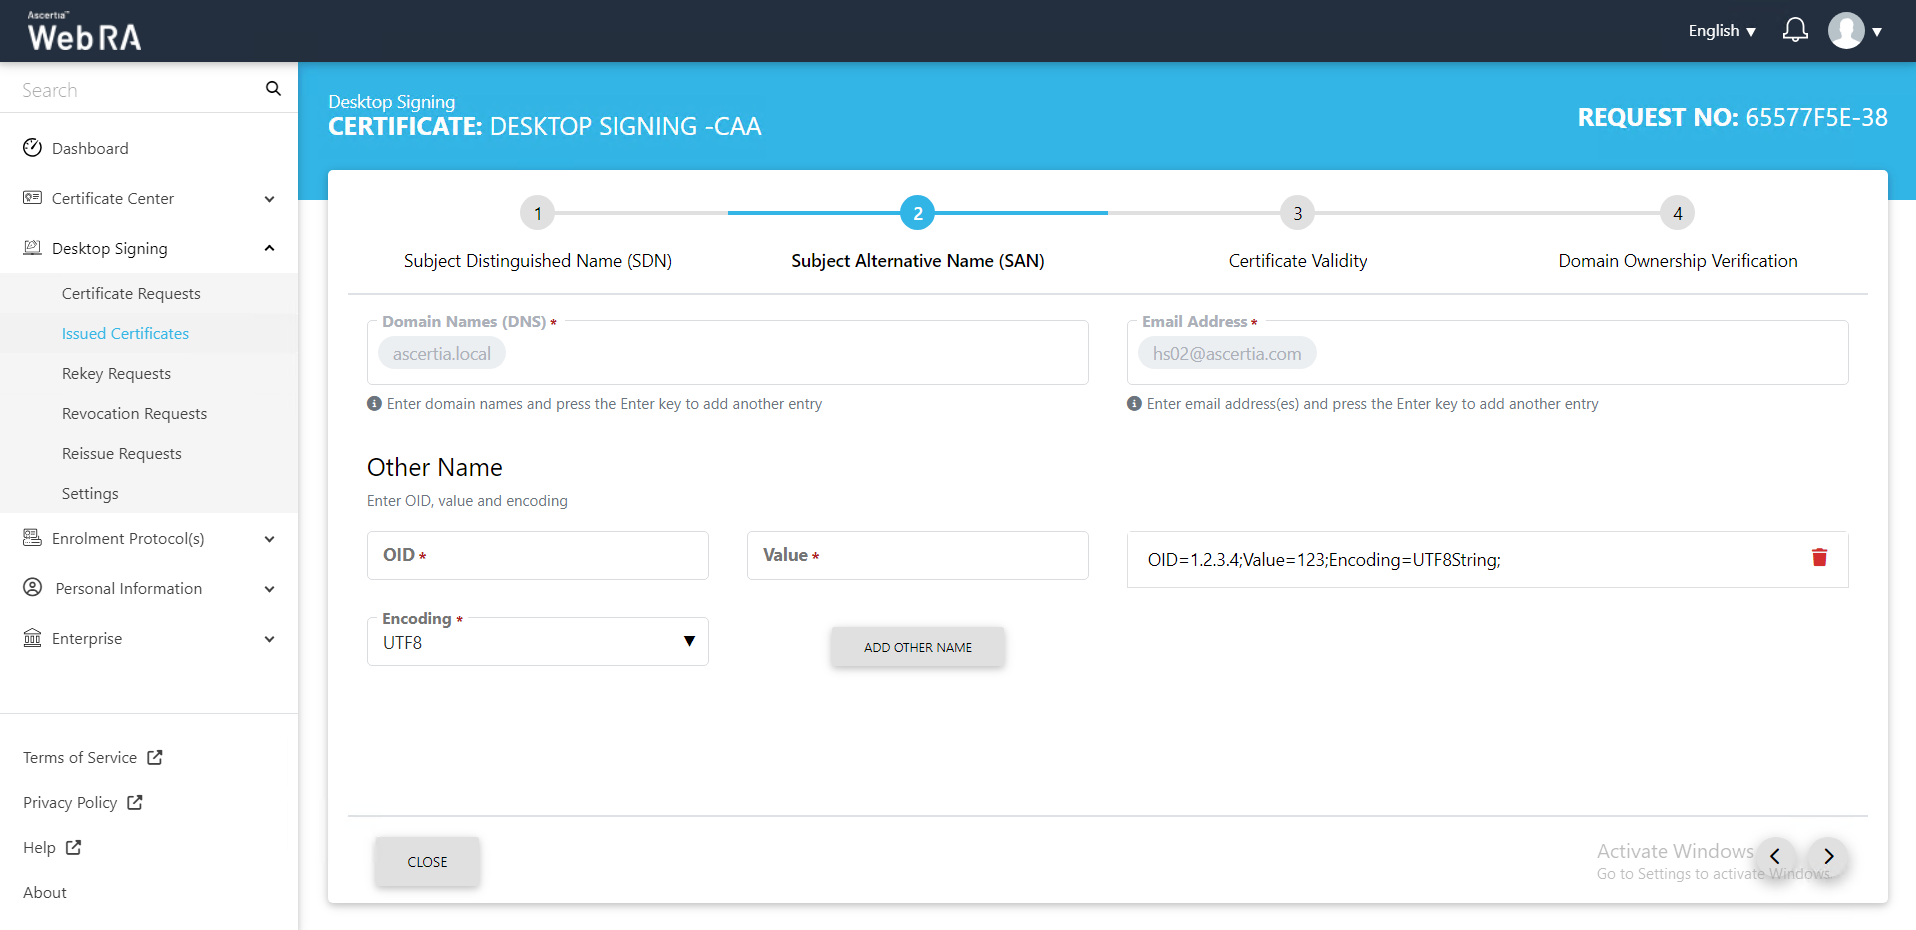Open notifications bell icon

pos(1795,31)
